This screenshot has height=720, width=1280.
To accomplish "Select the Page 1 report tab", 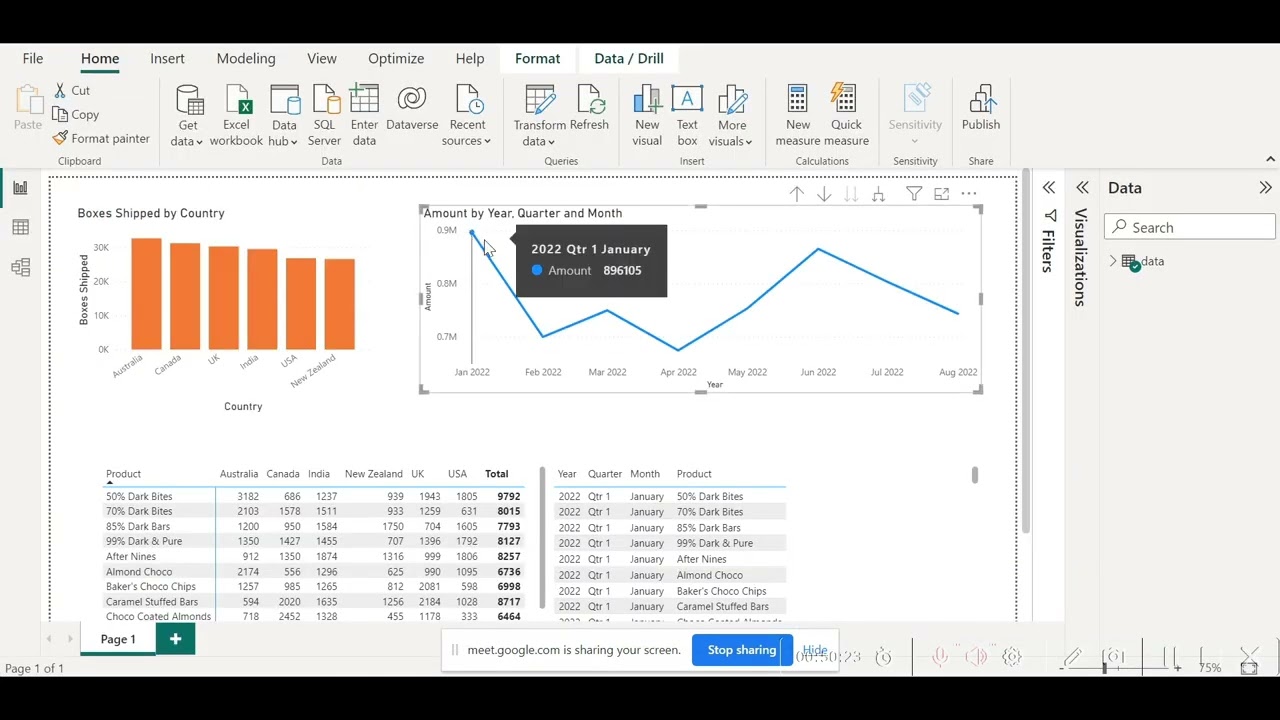I will (x=118, y=639).
